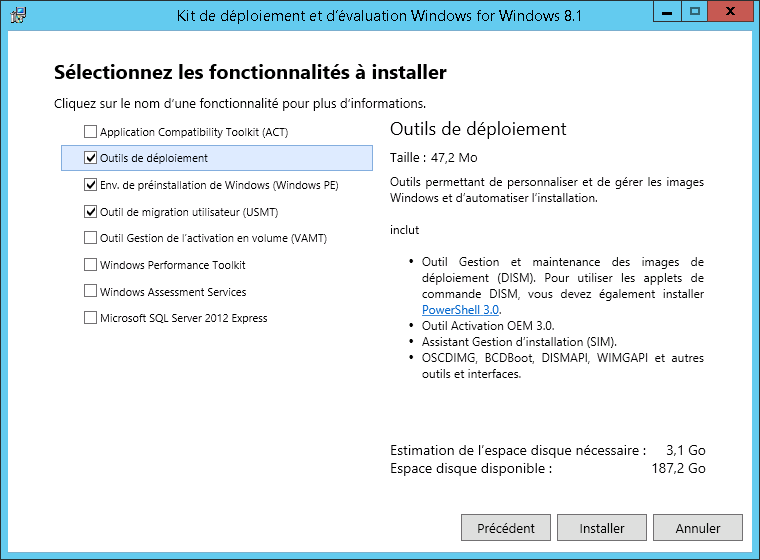
Task: Uncheck the Outils de déploiement checkbox
Action: (91, 158)
